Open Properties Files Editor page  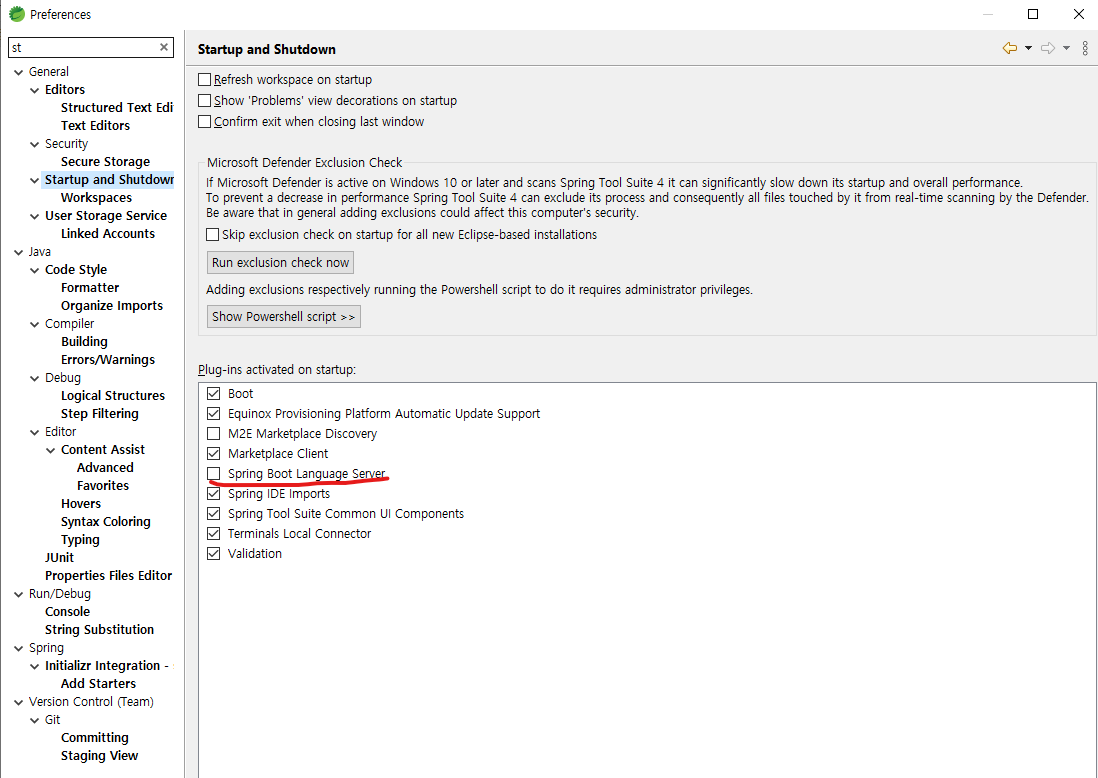108,576
